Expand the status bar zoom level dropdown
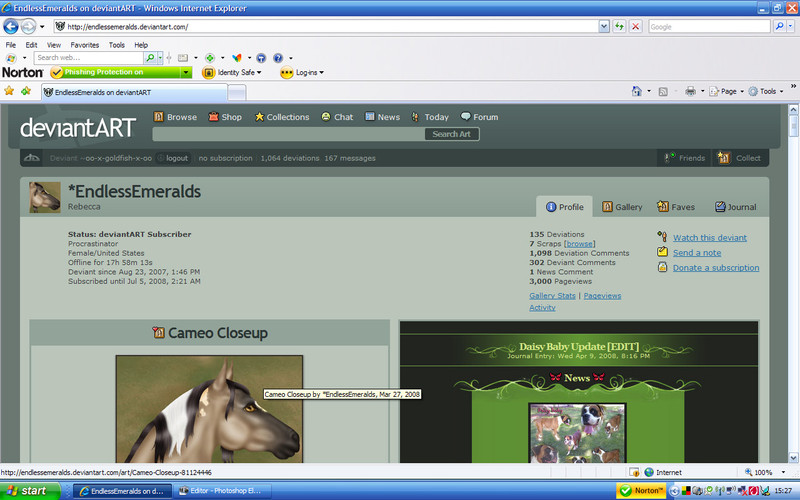The image size is (800, 500). pyautogui.click(x=784, y=472)
